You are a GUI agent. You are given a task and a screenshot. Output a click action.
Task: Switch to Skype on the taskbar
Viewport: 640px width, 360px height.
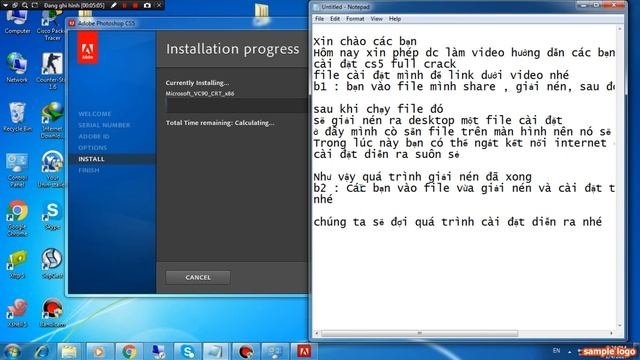[x=187, y=351]
